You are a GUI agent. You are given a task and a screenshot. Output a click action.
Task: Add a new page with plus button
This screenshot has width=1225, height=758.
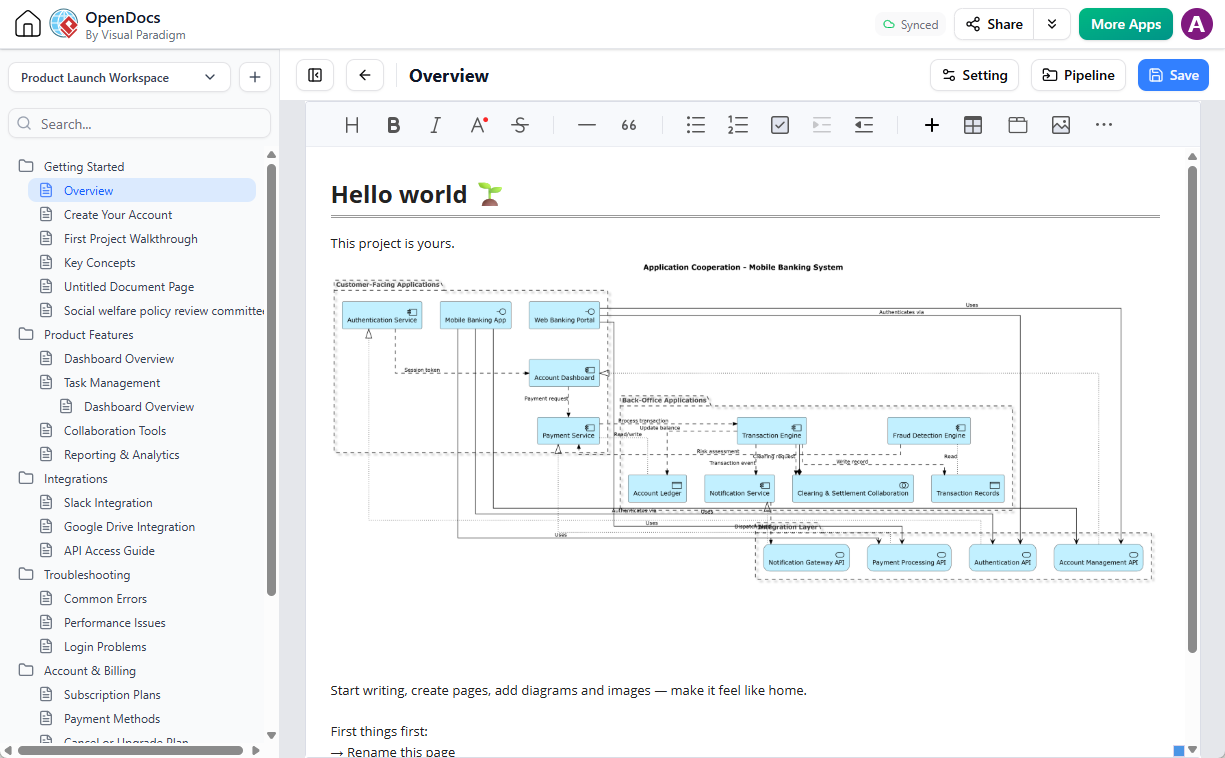tap(254, 77)
